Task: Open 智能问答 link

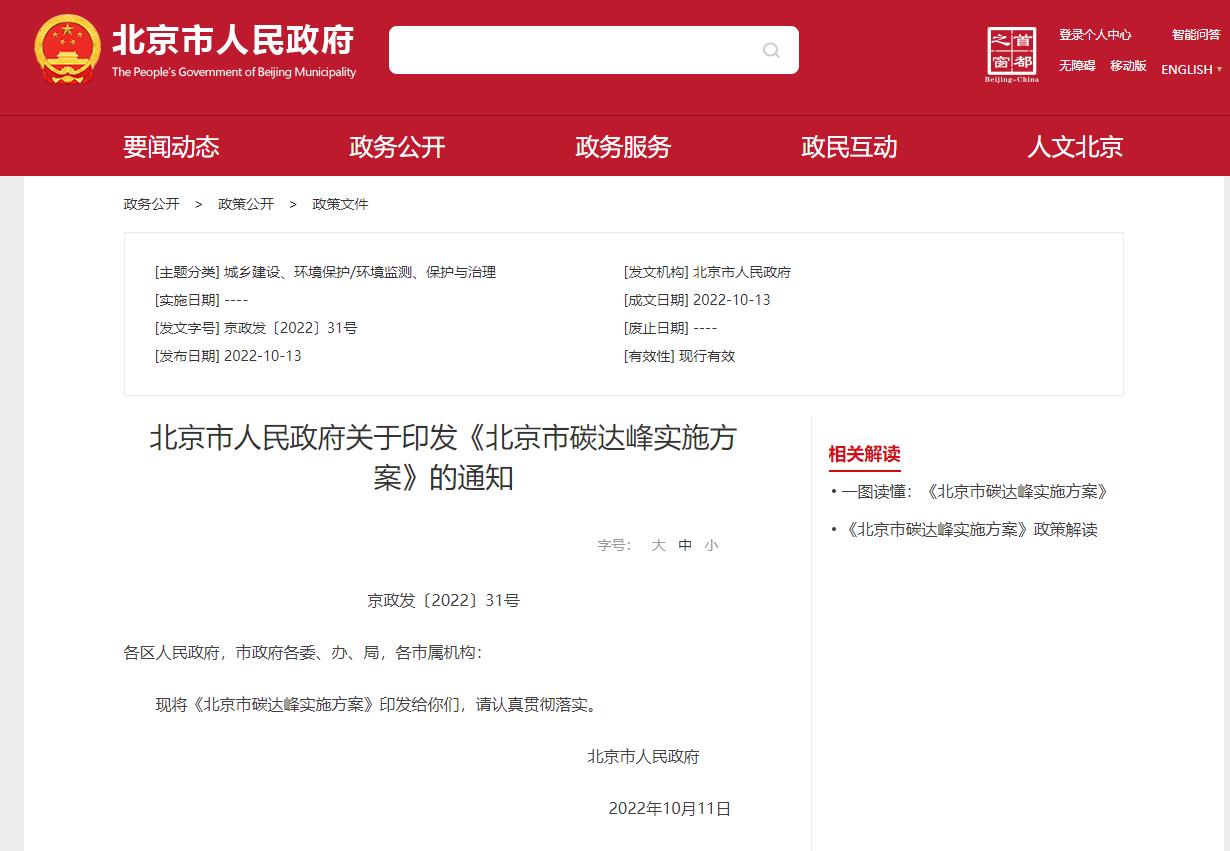Action: click(x=1196, y=35)
